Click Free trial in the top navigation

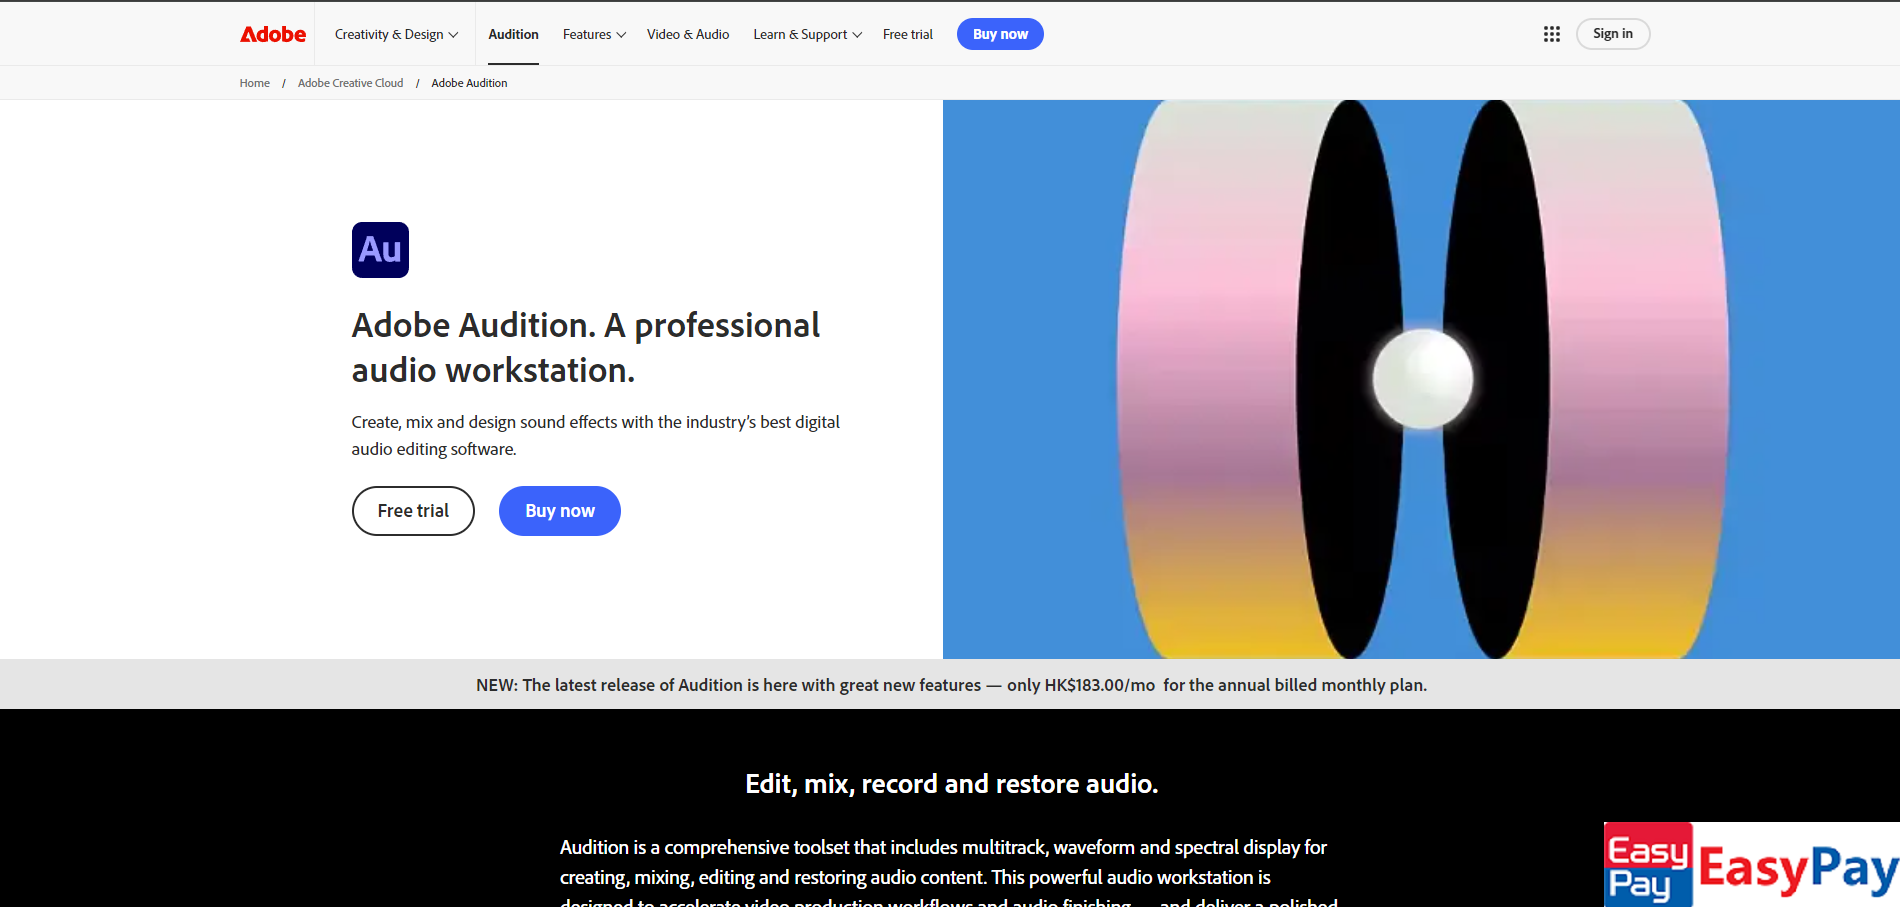tap(908, 34)
